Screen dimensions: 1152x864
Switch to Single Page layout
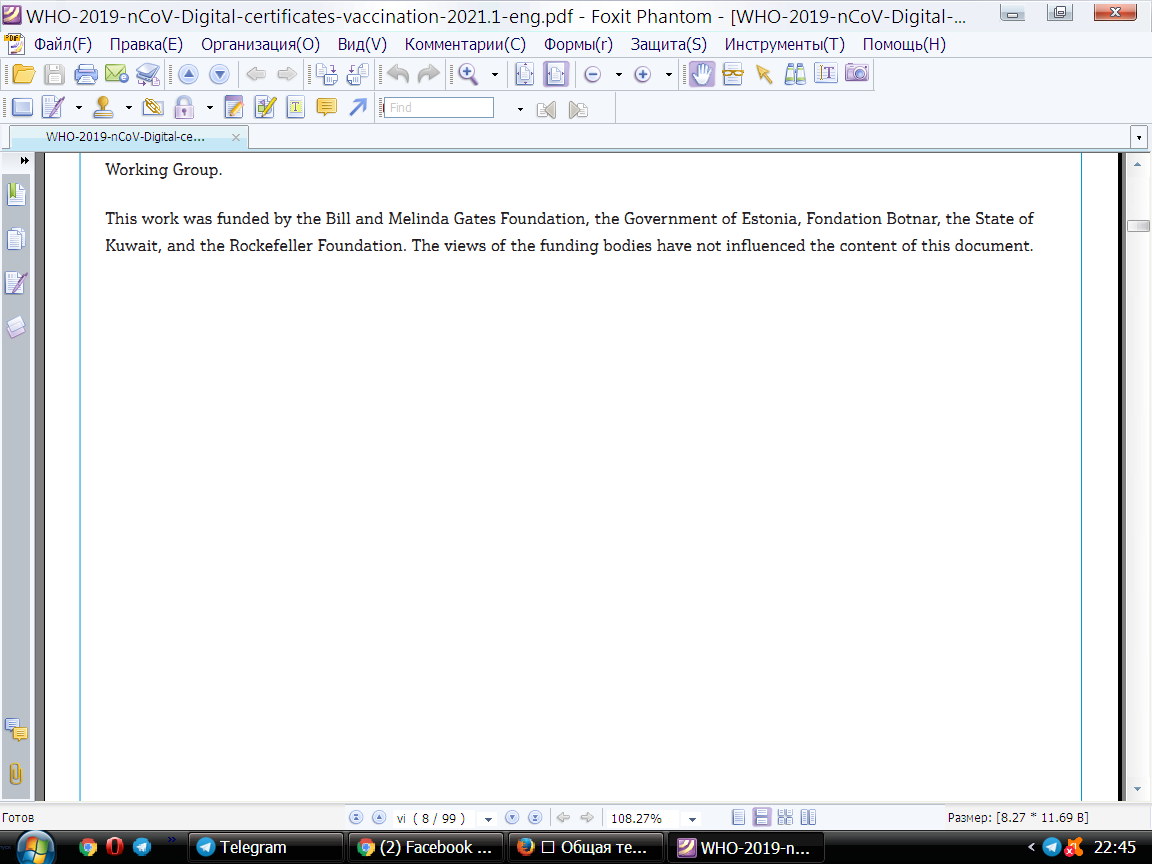(739, 817)
